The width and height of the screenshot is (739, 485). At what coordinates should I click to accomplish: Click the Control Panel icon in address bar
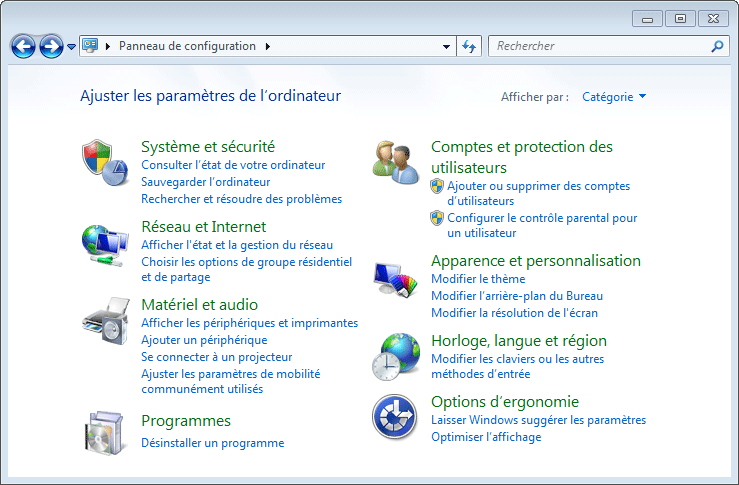[90, 46]
